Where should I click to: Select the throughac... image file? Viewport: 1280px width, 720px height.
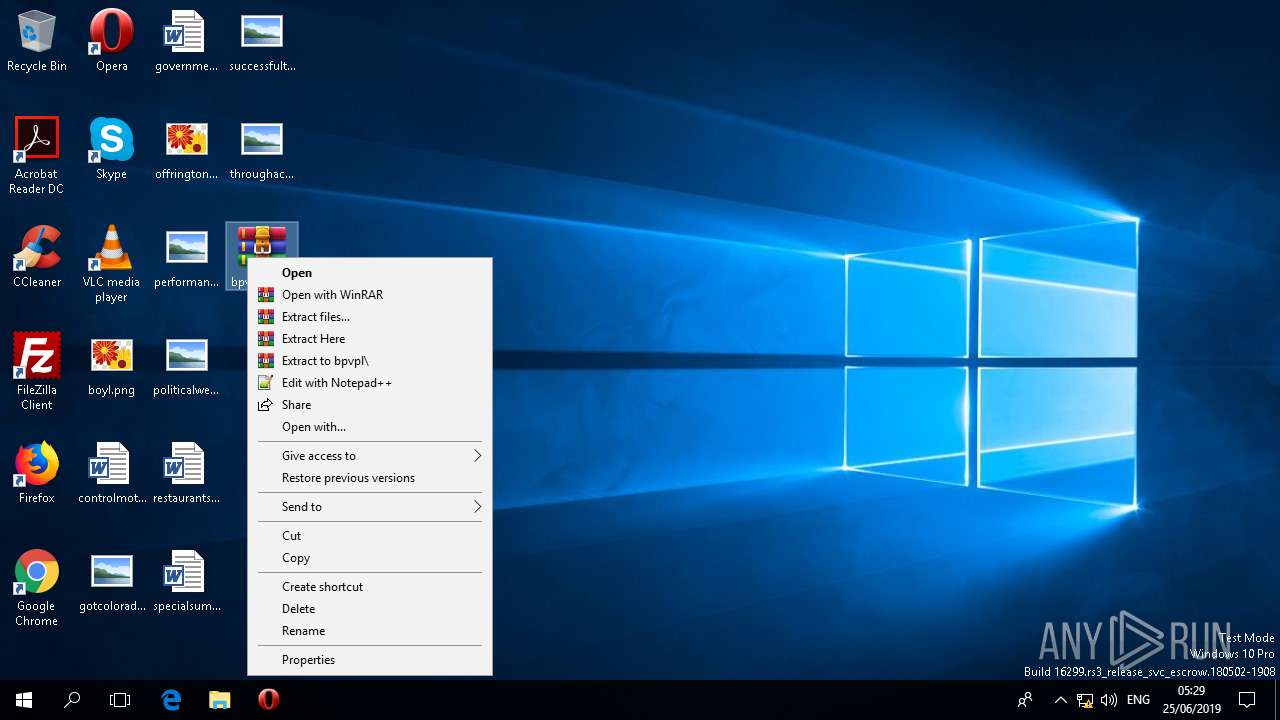(x=262, y=149)
